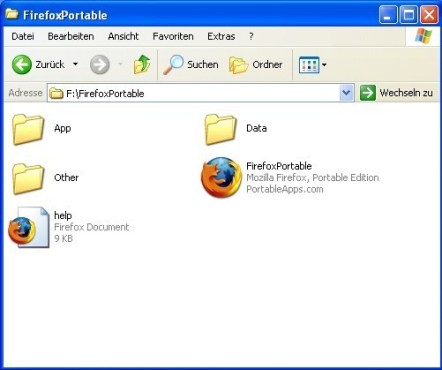
Task: Expand the Zurück history dropdown arrow
Action: [76, 64]
